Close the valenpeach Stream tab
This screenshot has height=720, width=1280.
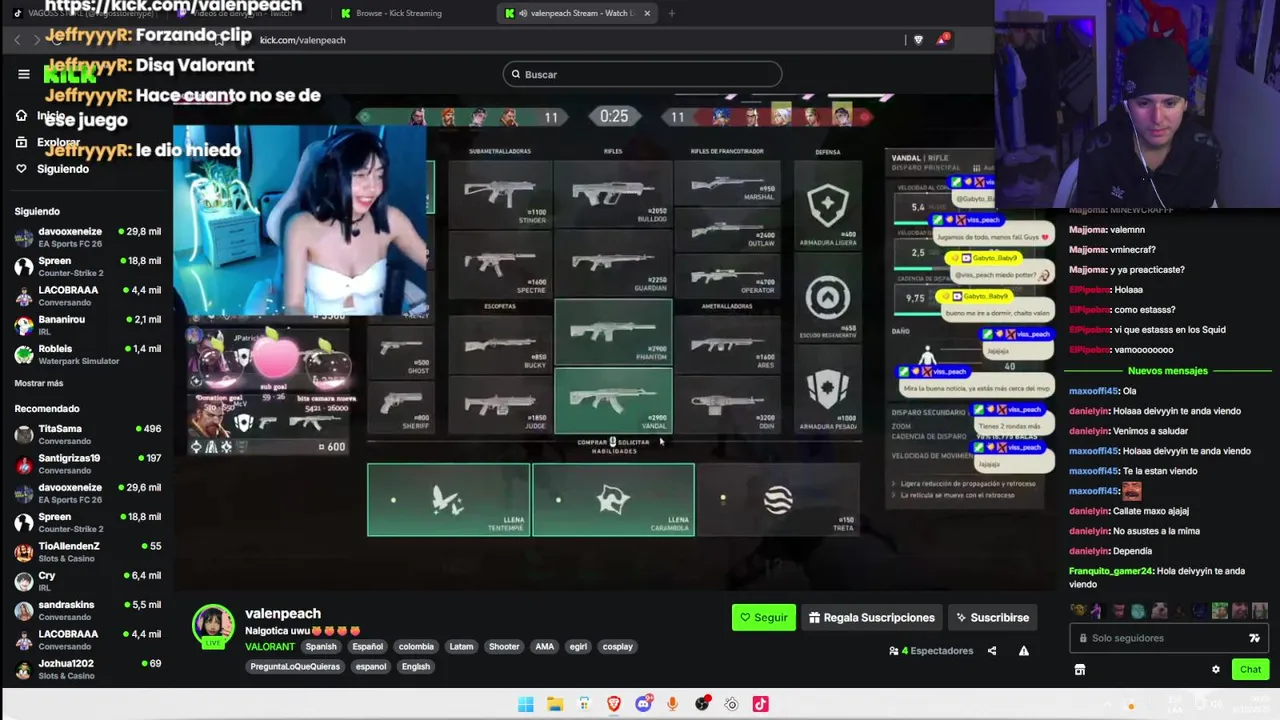(x=647, y=13)
